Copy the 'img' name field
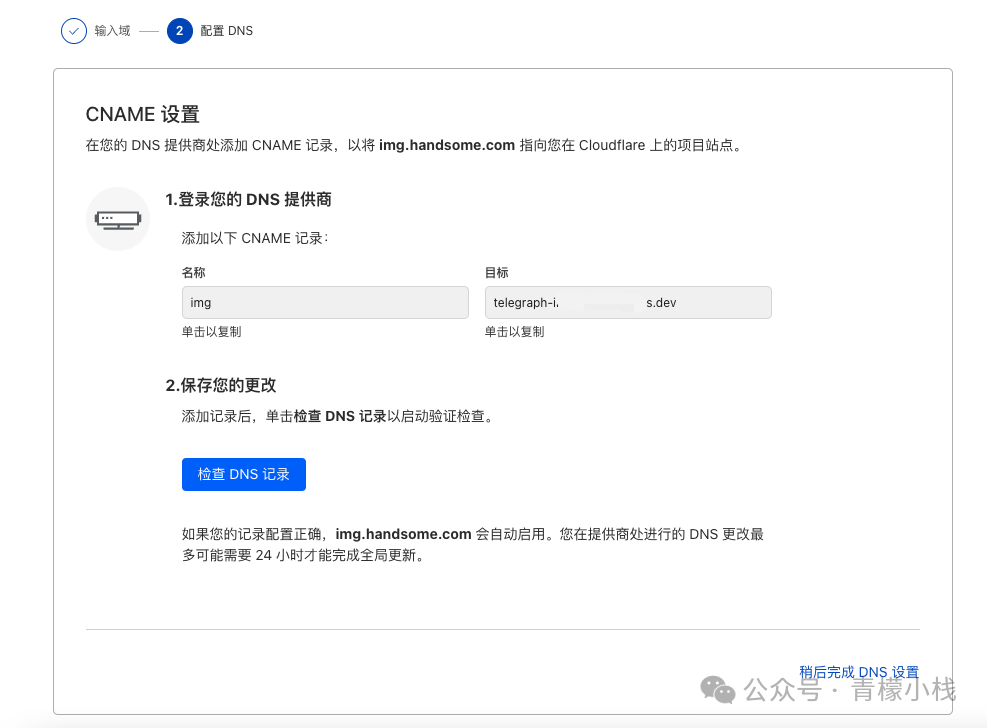The height and width of the screenshot is (728, 987). click(x=325, y=303)
